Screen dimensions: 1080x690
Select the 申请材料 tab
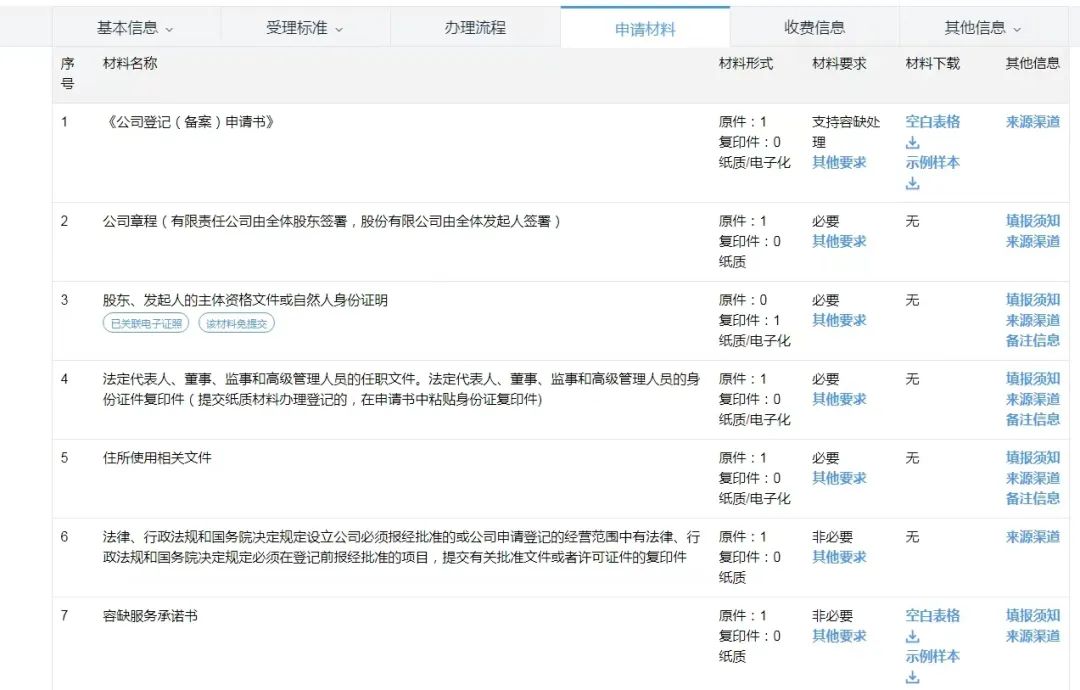tap(645, 29)
